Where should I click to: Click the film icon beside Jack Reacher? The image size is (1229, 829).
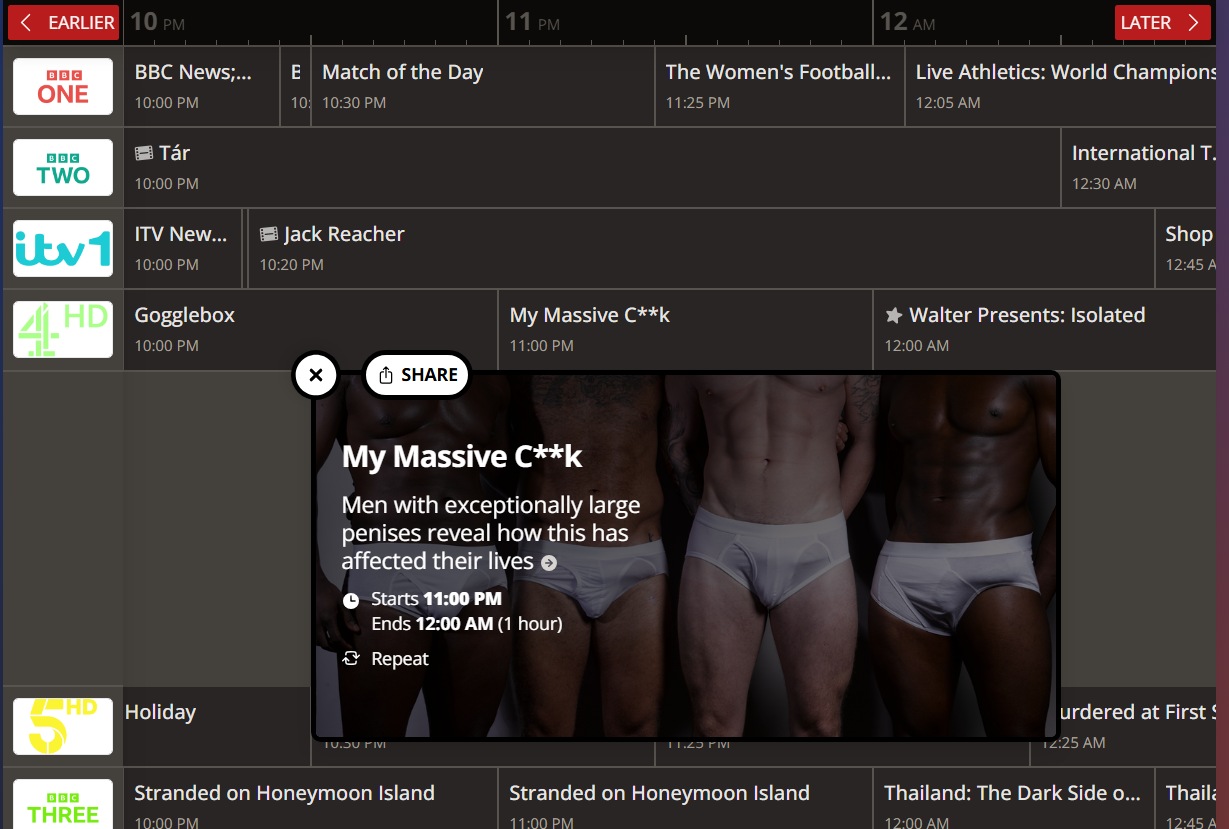tap(269, 234)
